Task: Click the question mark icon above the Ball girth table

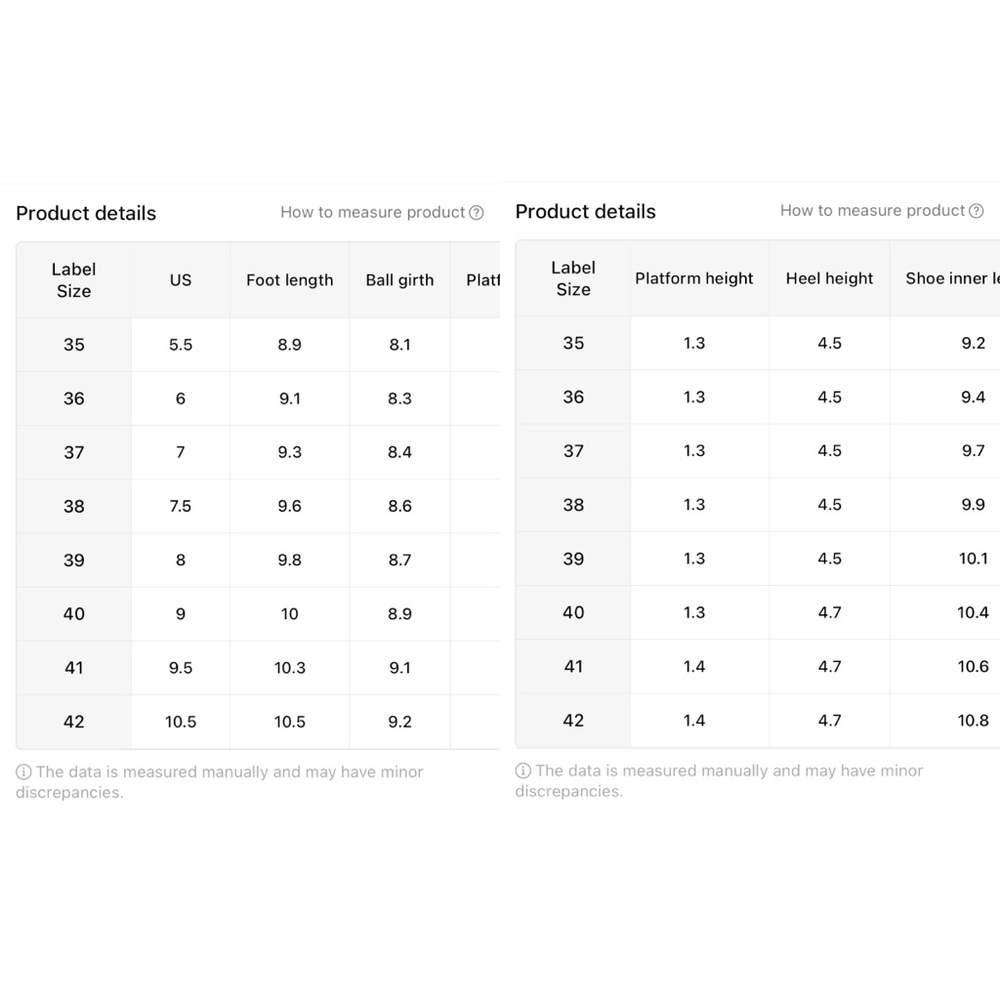Action: click(476, 212)
